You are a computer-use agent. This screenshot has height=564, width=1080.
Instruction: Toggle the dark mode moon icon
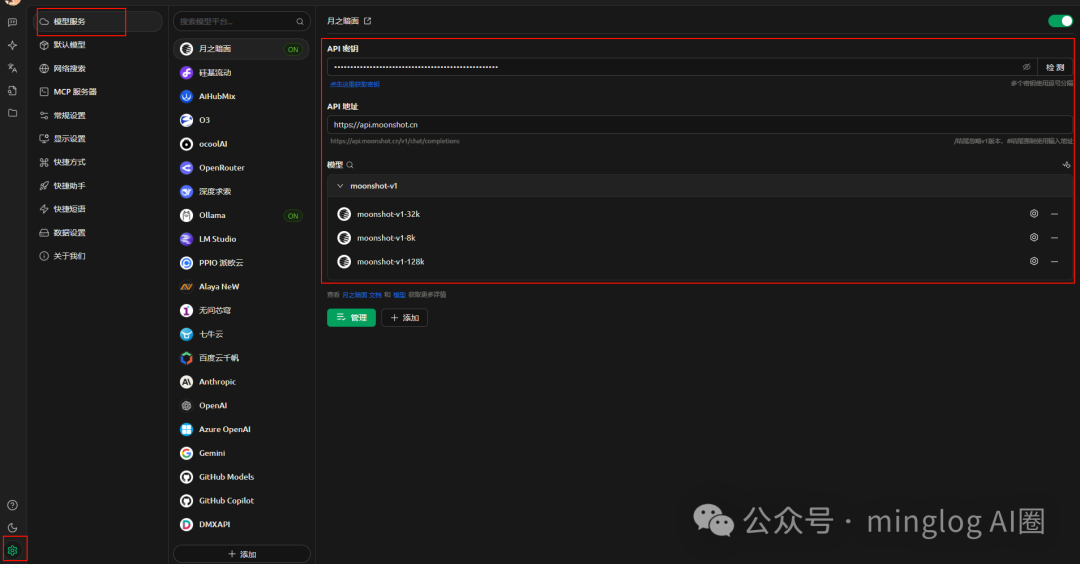[12, 528]
